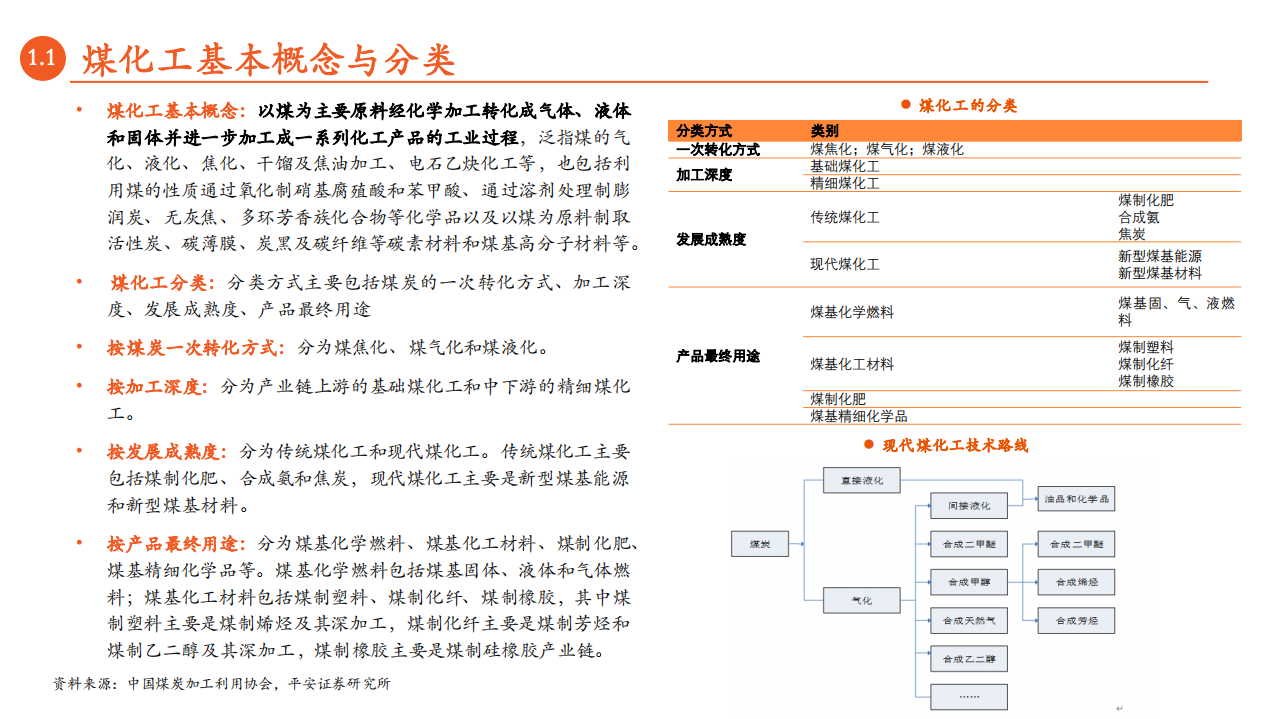
Task: Click the '......' placeholder box to expand
Action: click(967, 696)
